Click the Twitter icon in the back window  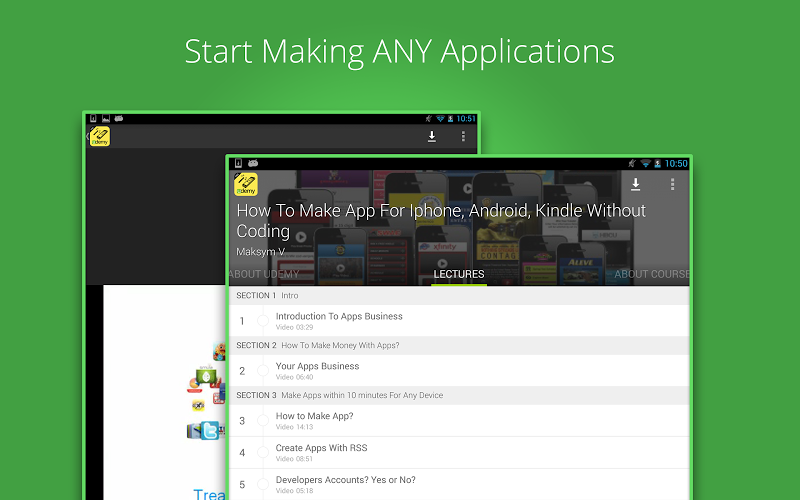coord(210,431)
